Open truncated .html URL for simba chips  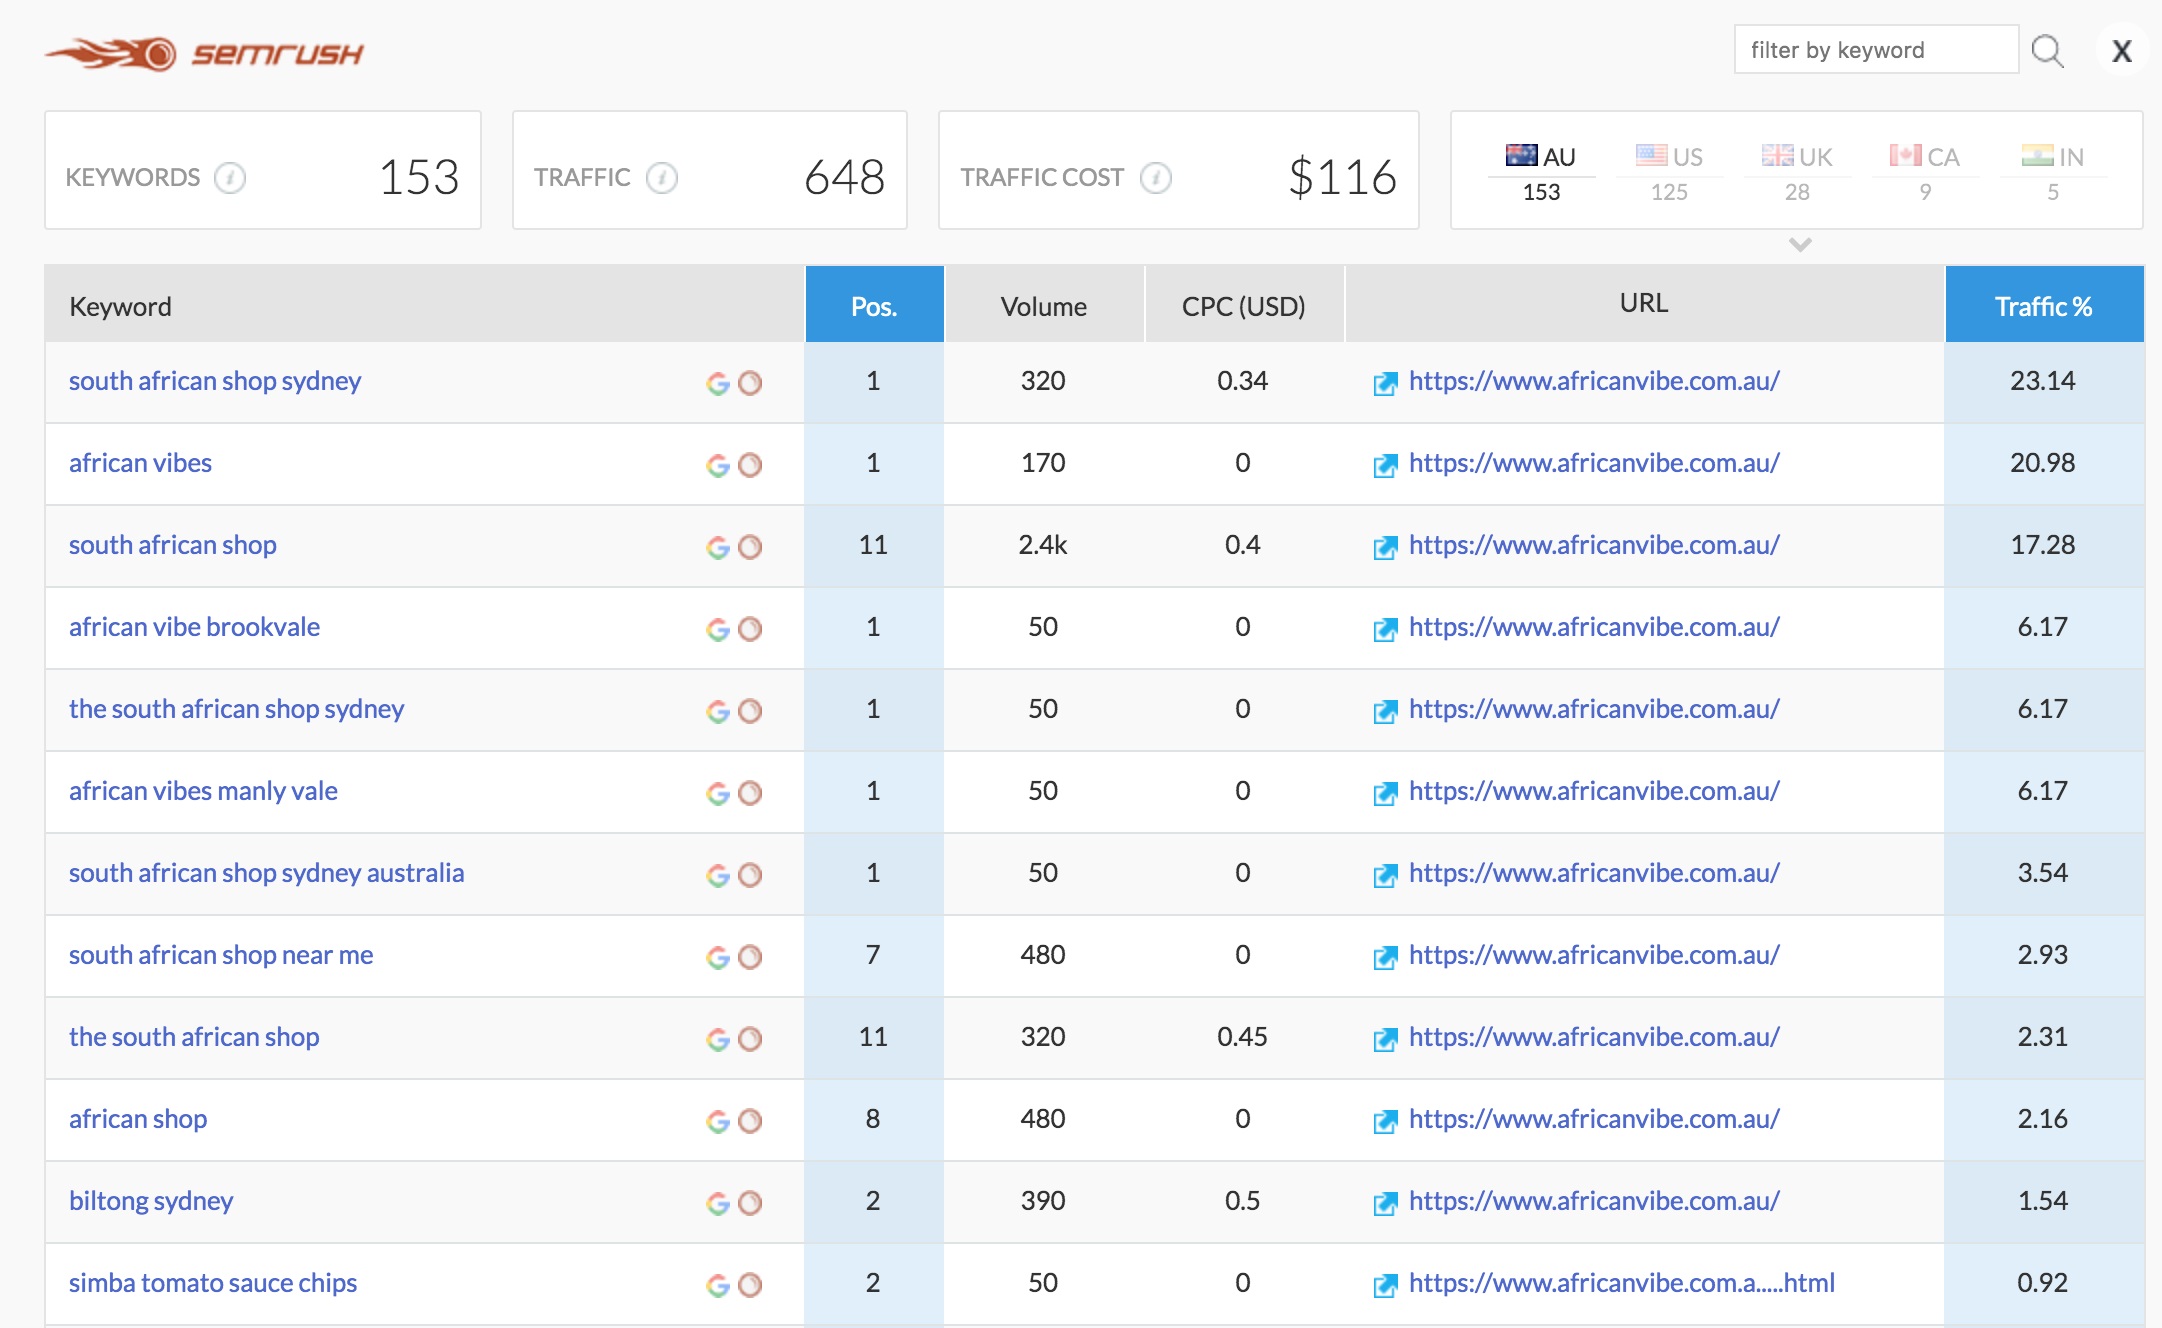[1621, 1283]
